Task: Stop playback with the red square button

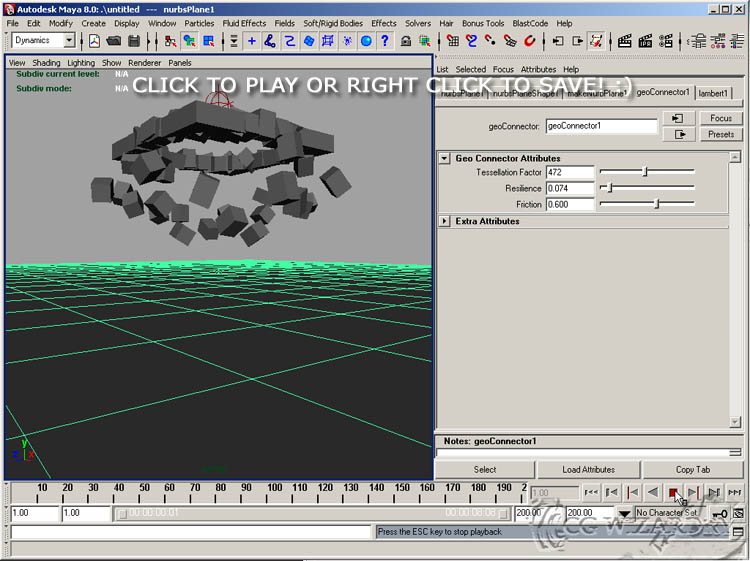Action: coord(673,493)
